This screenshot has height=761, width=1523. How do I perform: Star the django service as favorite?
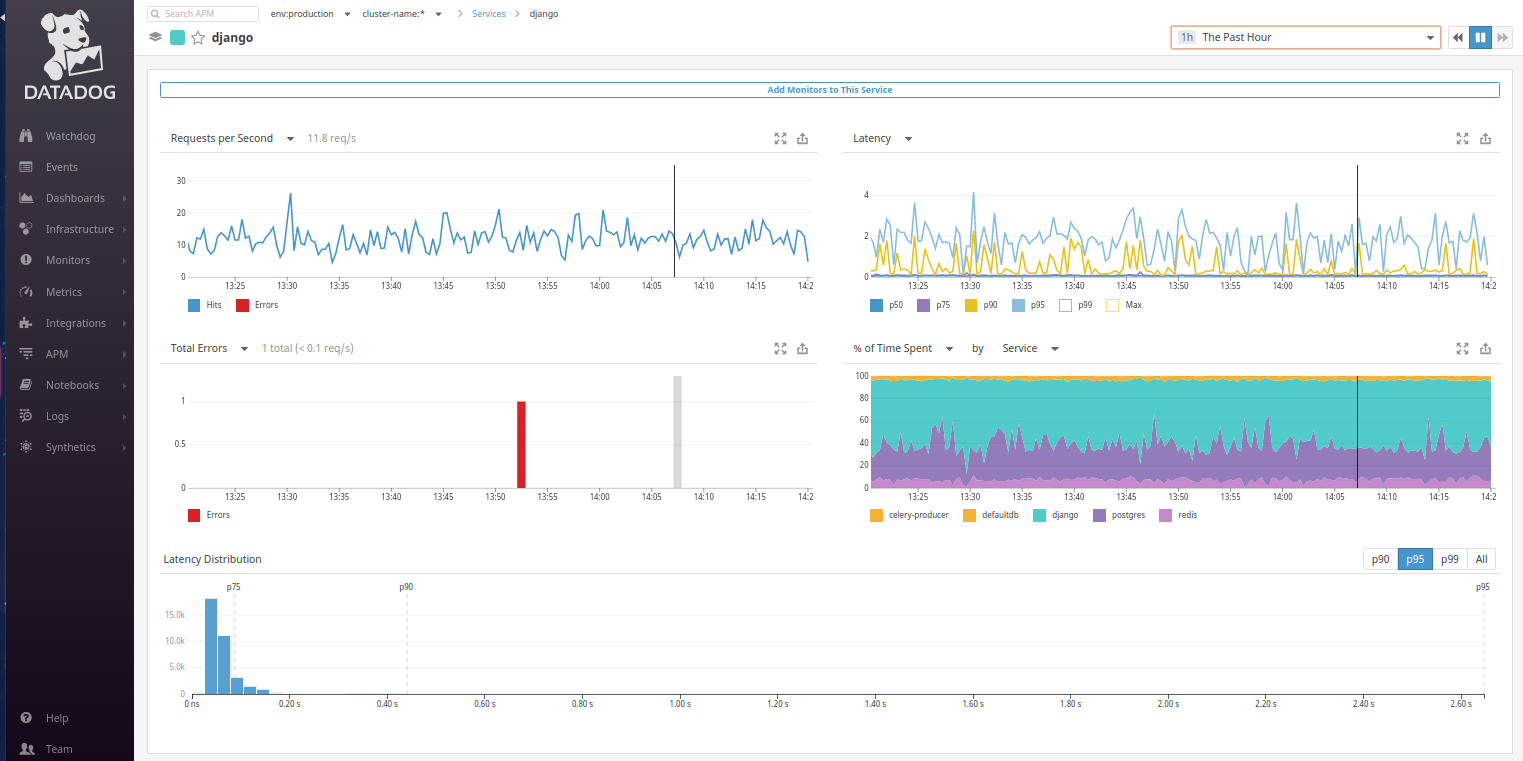point(198,37)
